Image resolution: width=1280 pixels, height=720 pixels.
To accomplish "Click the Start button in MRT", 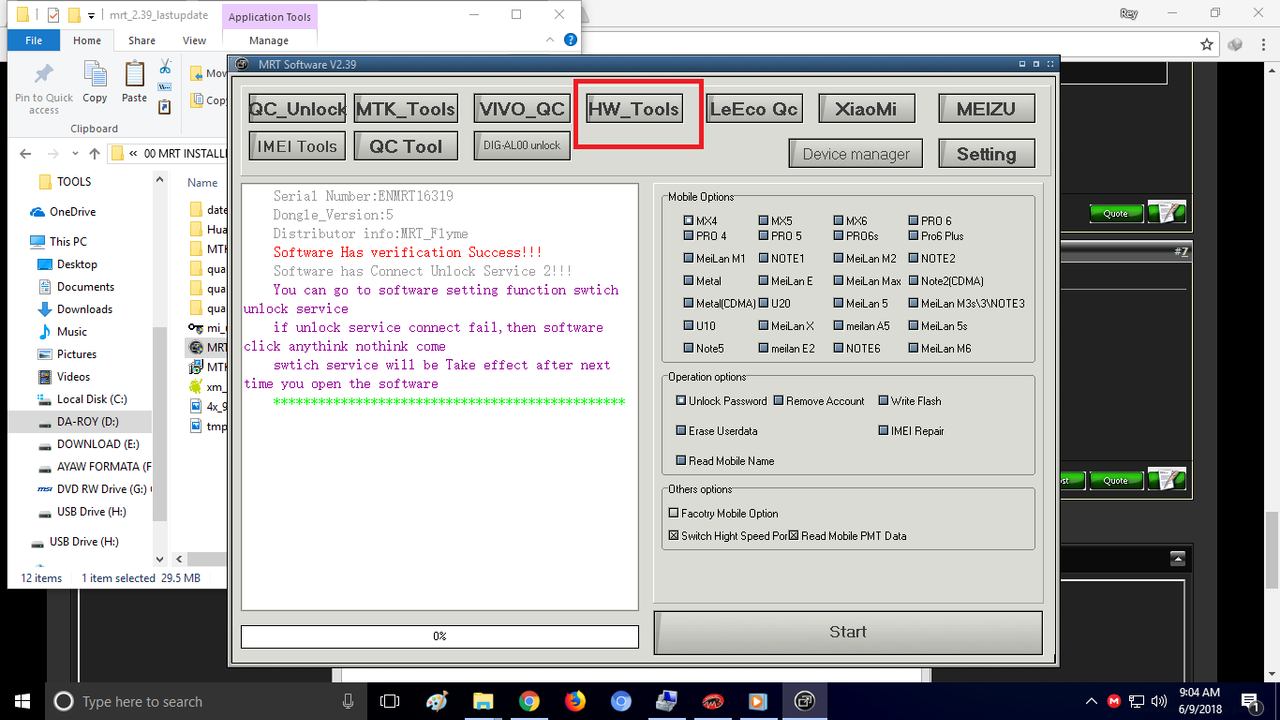I will coord(848,632).
